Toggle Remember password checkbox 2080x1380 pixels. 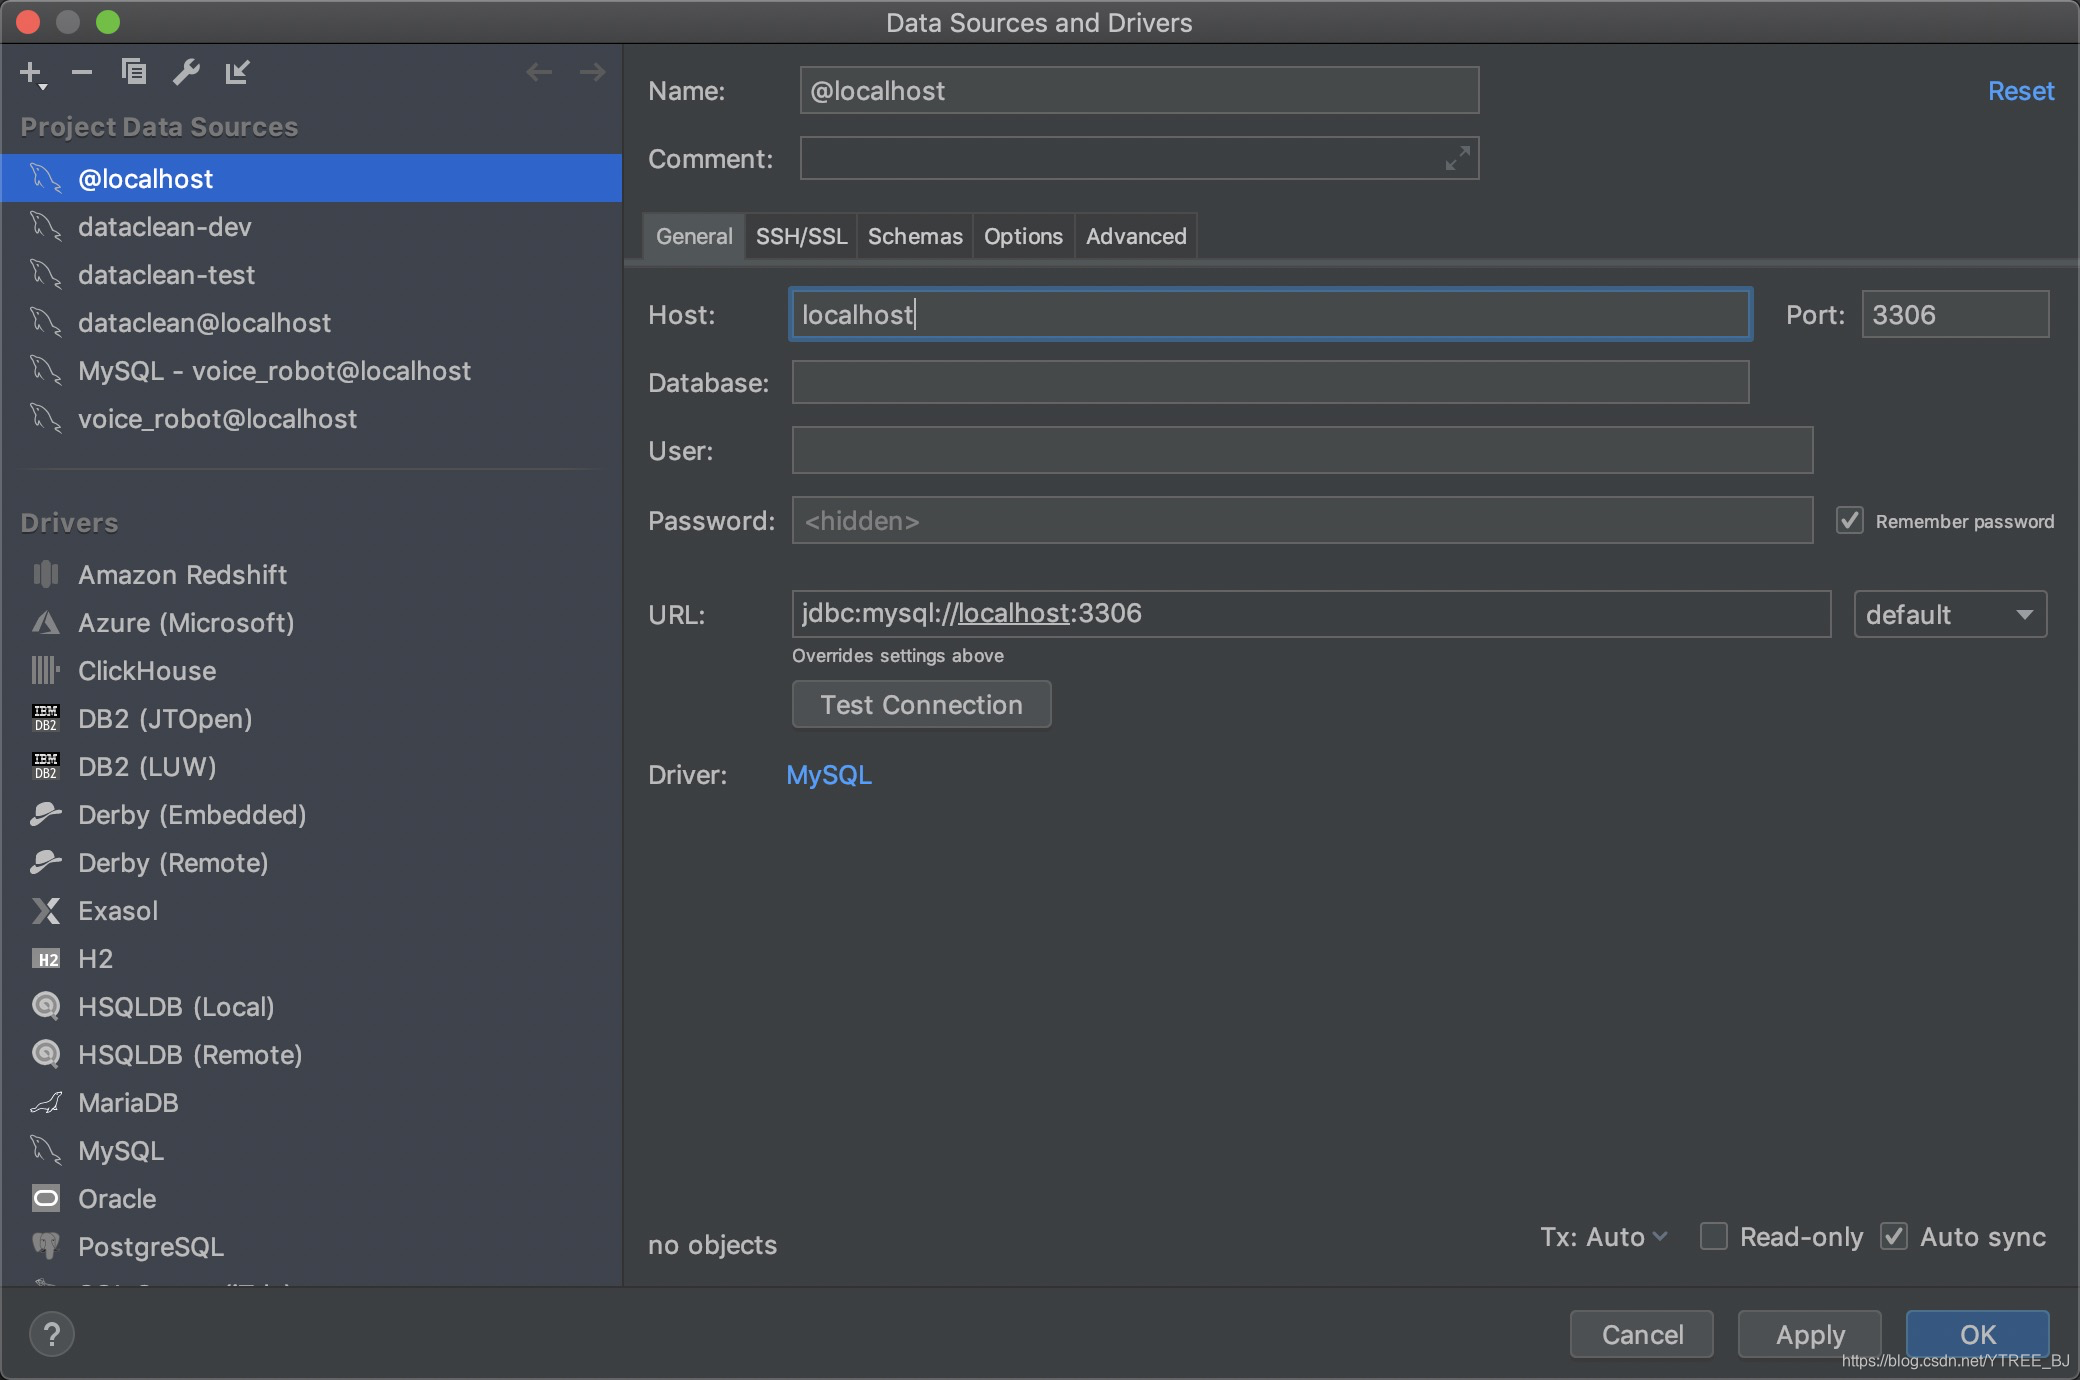[x=1850, y=520]
